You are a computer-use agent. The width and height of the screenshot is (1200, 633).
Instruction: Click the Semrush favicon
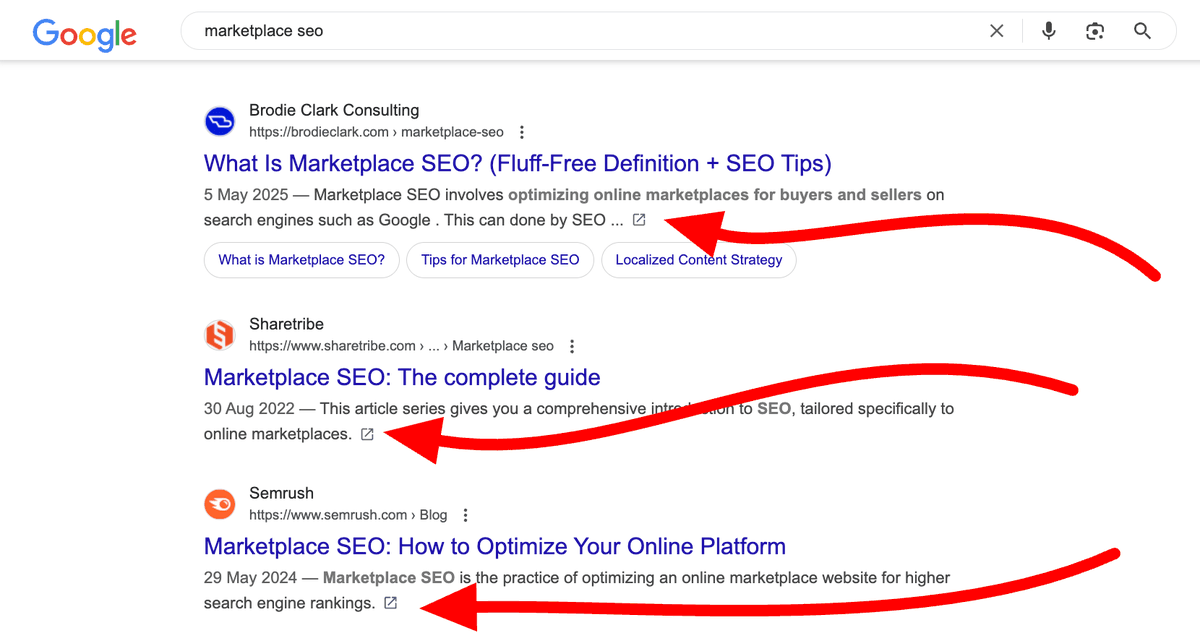click(x=219, y=504)
